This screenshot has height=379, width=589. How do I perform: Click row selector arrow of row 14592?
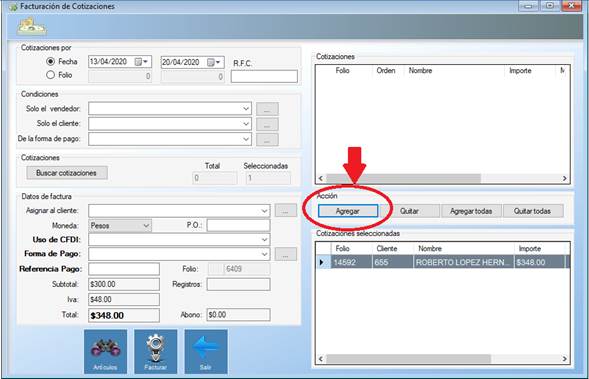323,262
